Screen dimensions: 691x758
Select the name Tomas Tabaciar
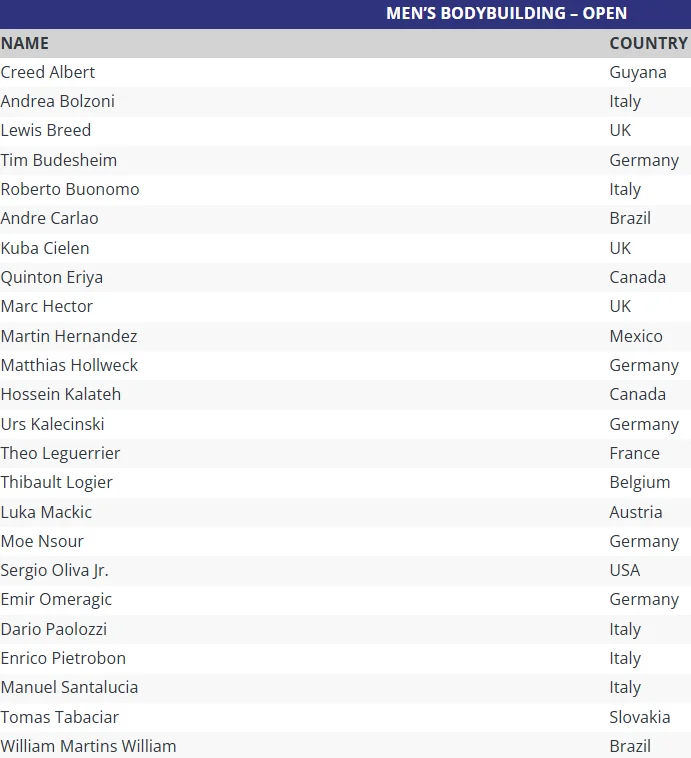pyautogui.click(x=60, y=717)
